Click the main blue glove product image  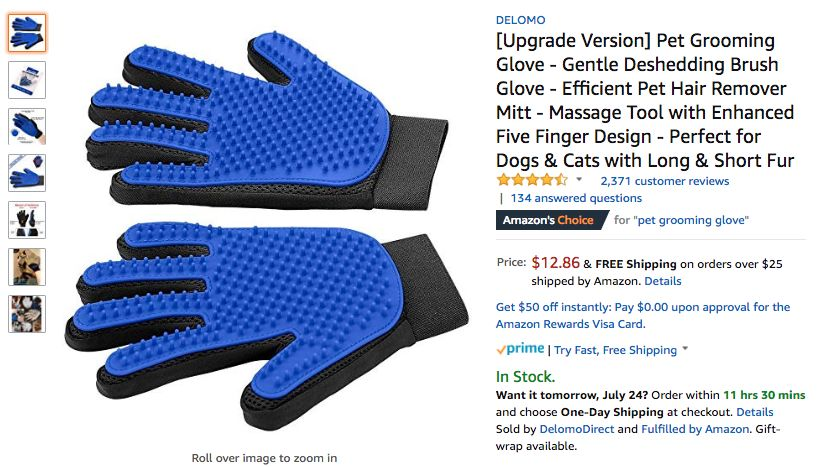267,230
